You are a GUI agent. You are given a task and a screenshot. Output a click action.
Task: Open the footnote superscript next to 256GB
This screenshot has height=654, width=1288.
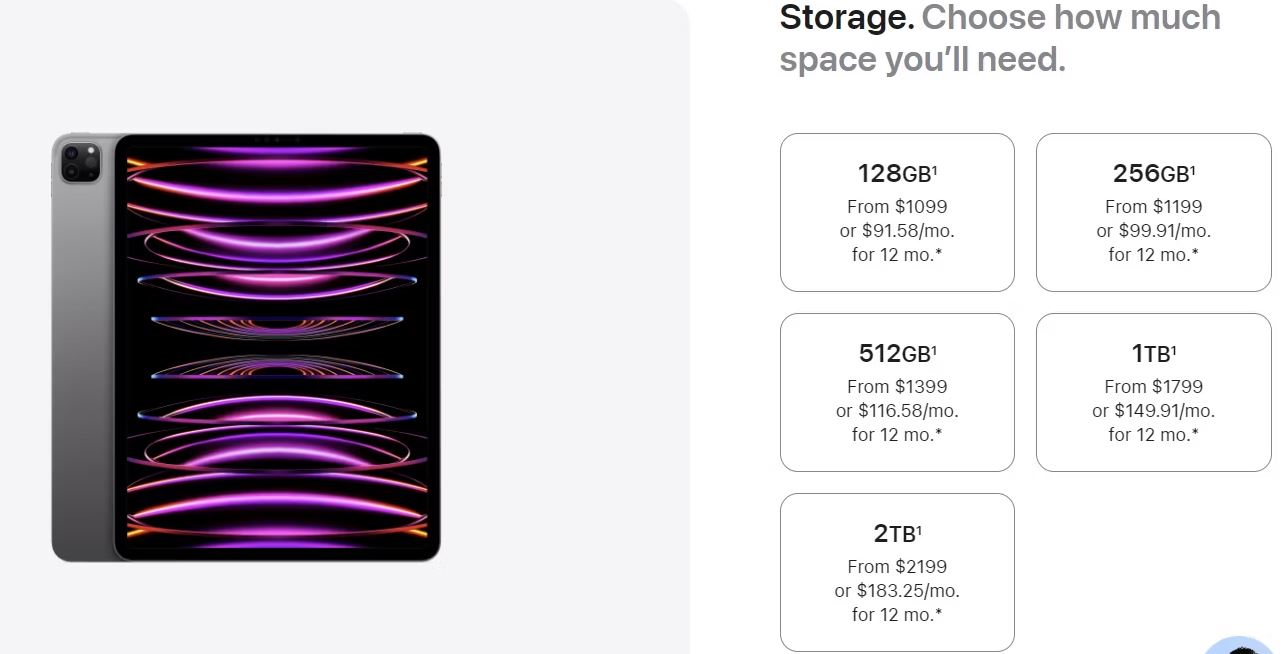(x=1192, y=169)
